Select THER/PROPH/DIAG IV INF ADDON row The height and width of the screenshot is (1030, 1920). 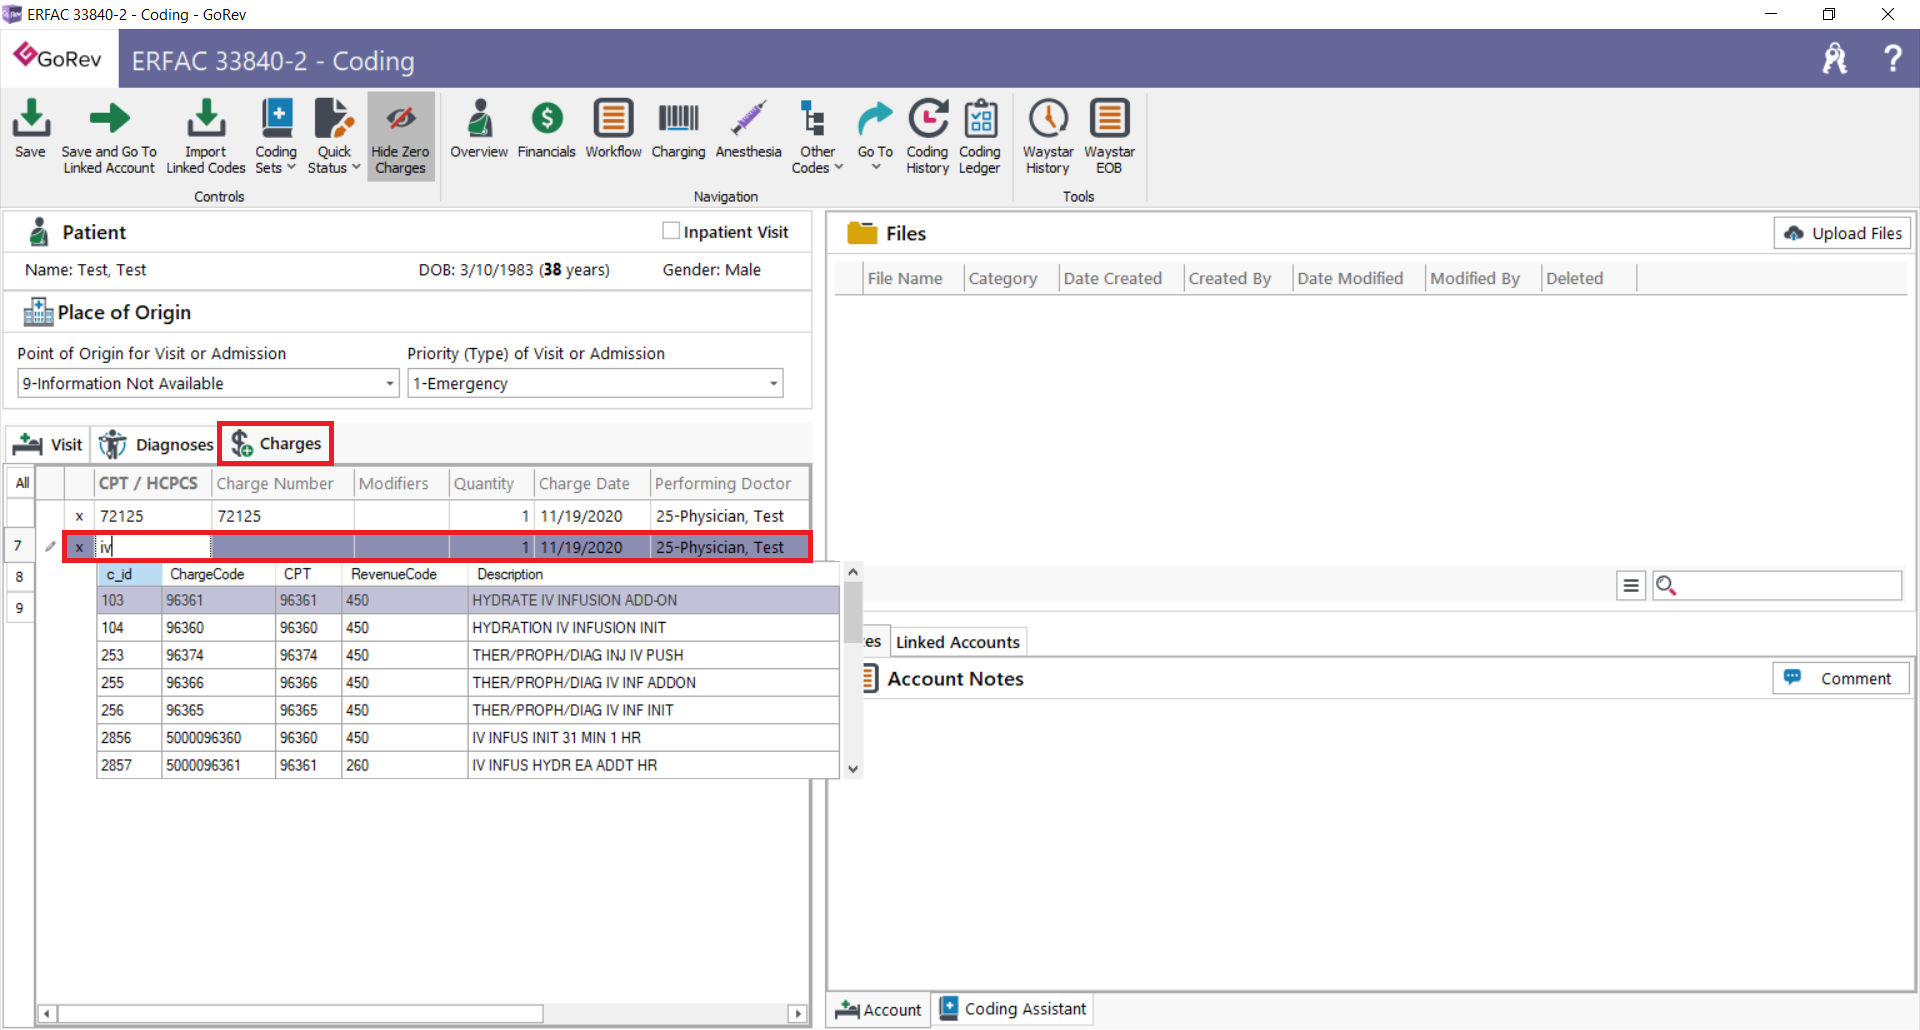point(468,683)
